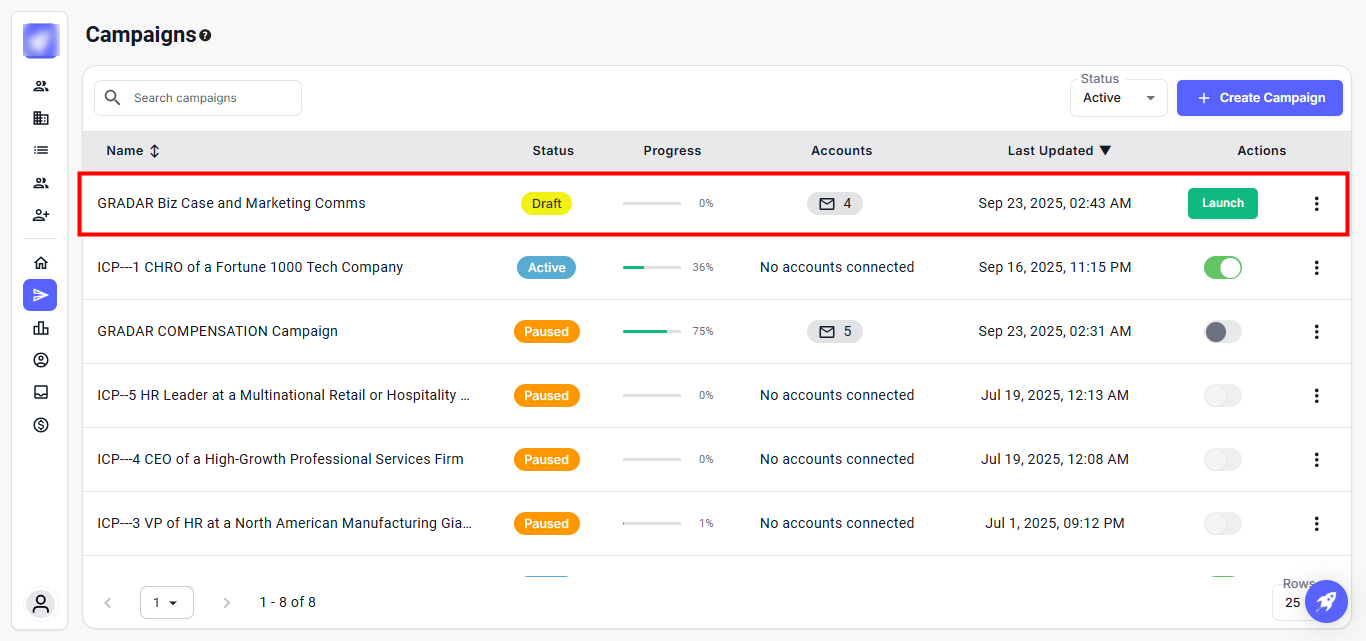Open three-dot menu for ICP---3 VP of HR

(x=1316, y=523)
